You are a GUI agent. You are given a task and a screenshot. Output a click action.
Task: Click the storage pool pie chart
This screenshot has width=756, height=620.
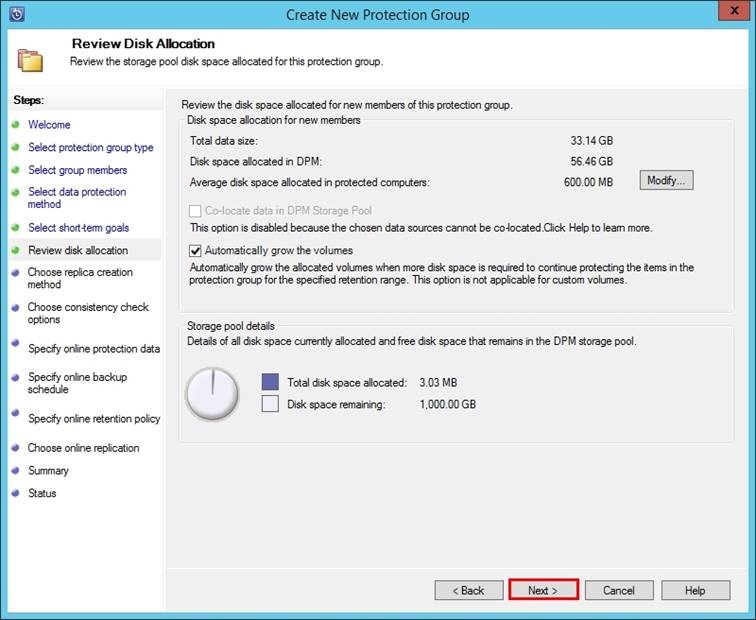click(212, 394)
